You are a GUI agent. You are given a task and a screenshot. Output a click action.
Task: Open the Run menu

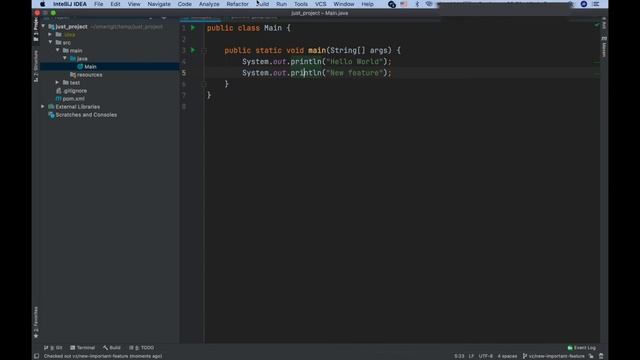(x=281, y=4)
